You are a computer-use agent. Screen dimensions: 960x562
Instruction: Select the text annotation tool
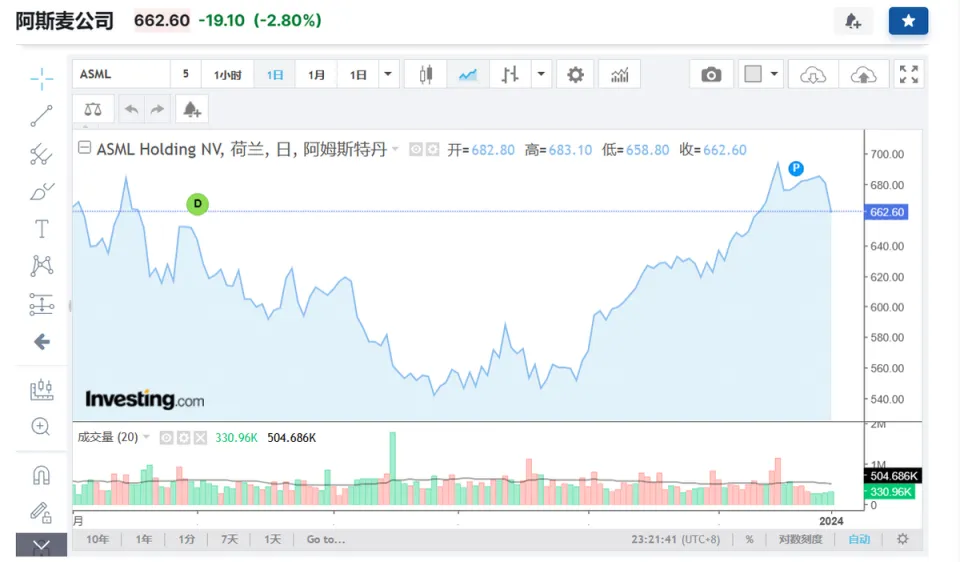(41, 229)
